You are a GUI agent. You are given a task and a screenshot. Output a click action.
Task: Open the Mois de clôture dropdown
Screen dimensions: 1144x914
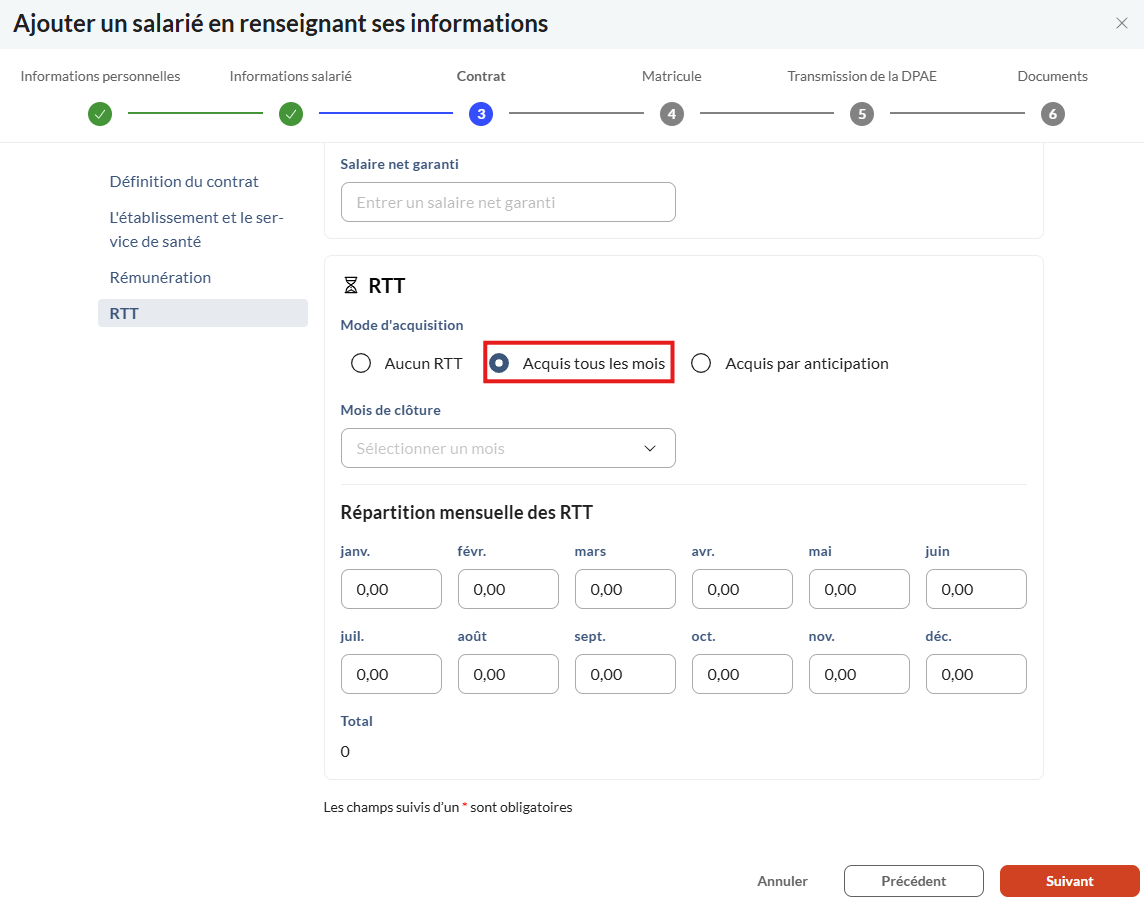(x=508, y=448)
